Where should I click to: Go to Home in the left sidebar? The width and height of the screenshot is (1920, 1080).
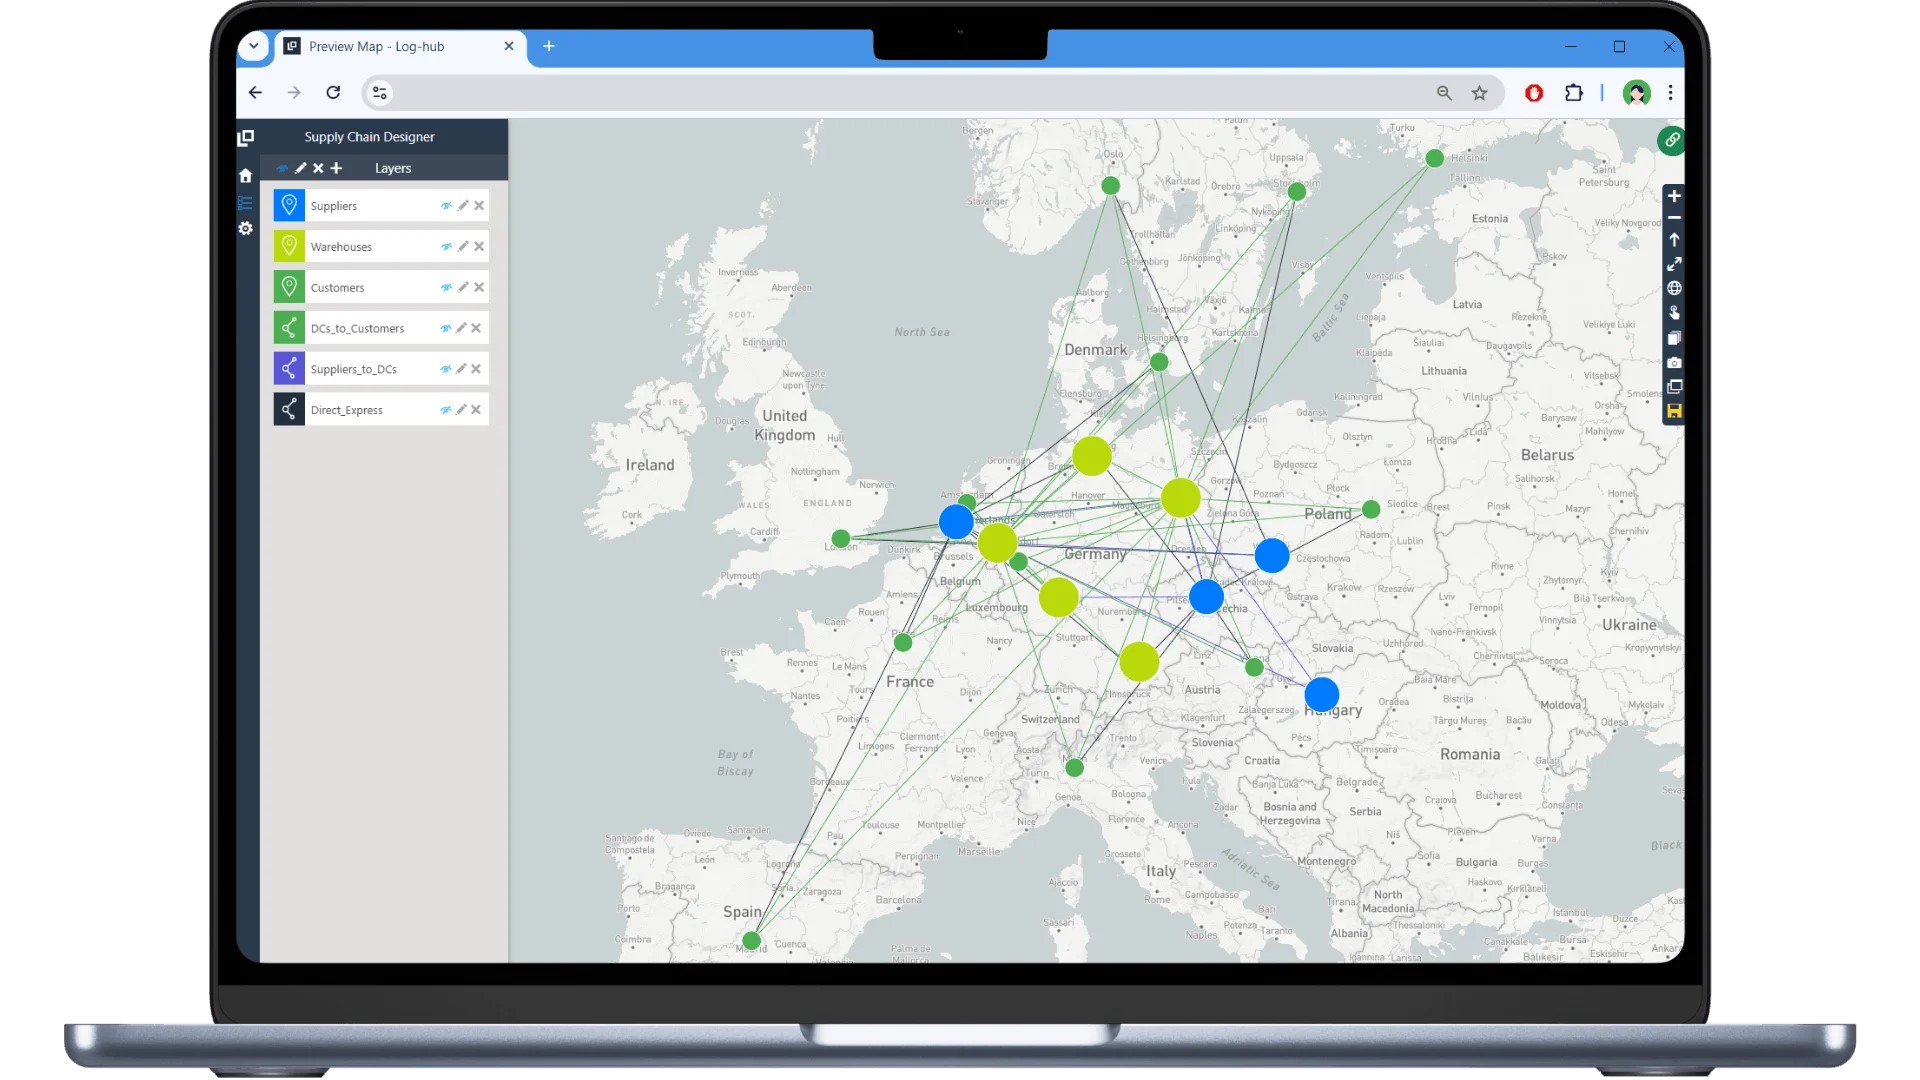[x=245, y=174]
